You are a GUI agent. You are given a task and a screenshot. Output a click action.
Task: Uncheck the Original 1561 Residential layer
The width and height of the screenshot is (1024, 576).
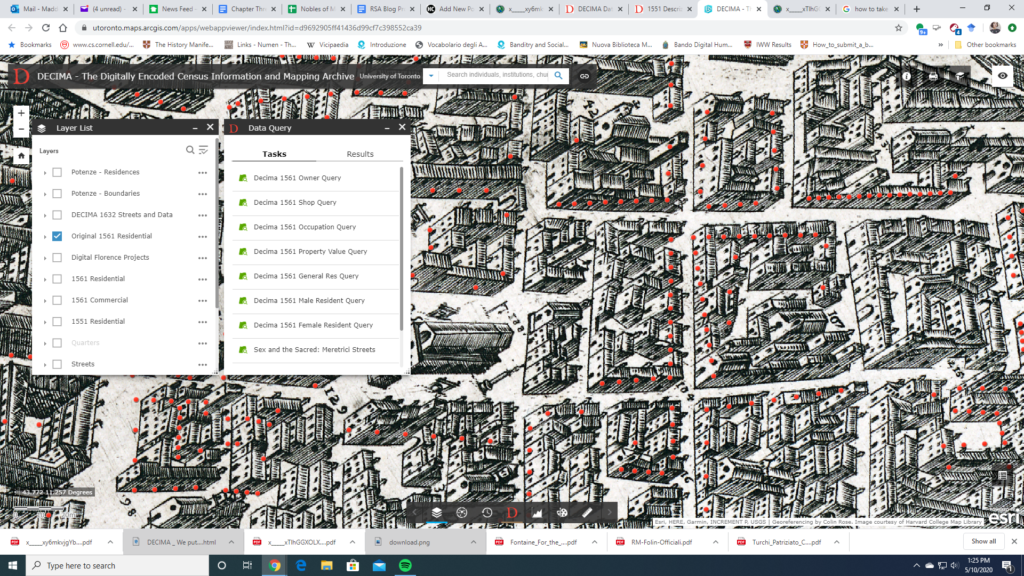pos(57,236)
